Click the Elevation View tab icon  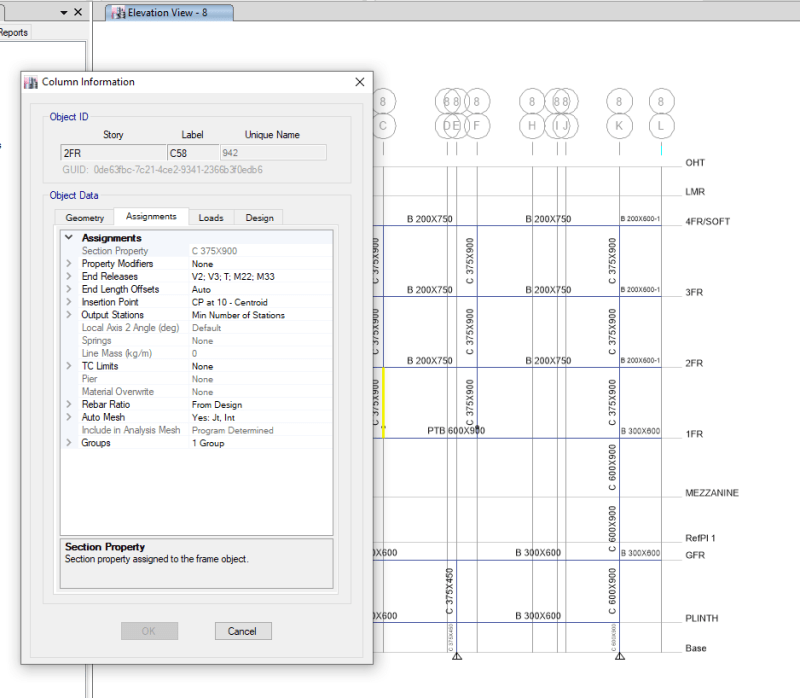coord(119,13)
